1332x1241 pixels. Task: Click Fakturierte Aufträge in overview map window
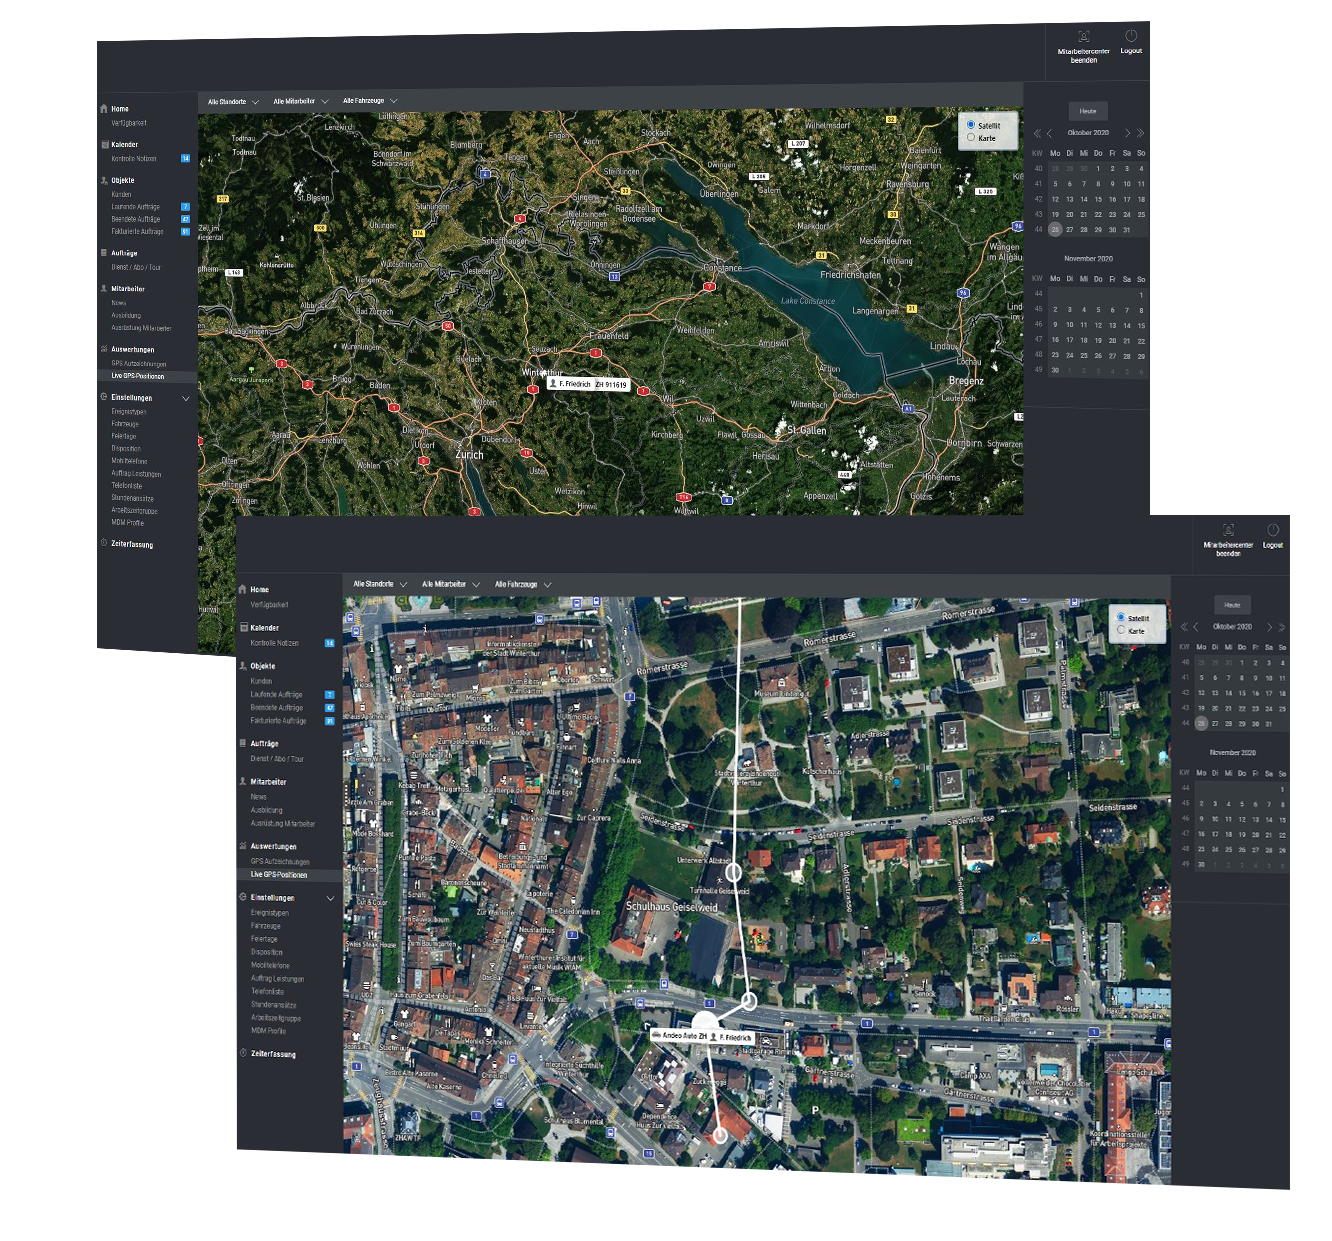pyautogui.click(x=137, y=231)
